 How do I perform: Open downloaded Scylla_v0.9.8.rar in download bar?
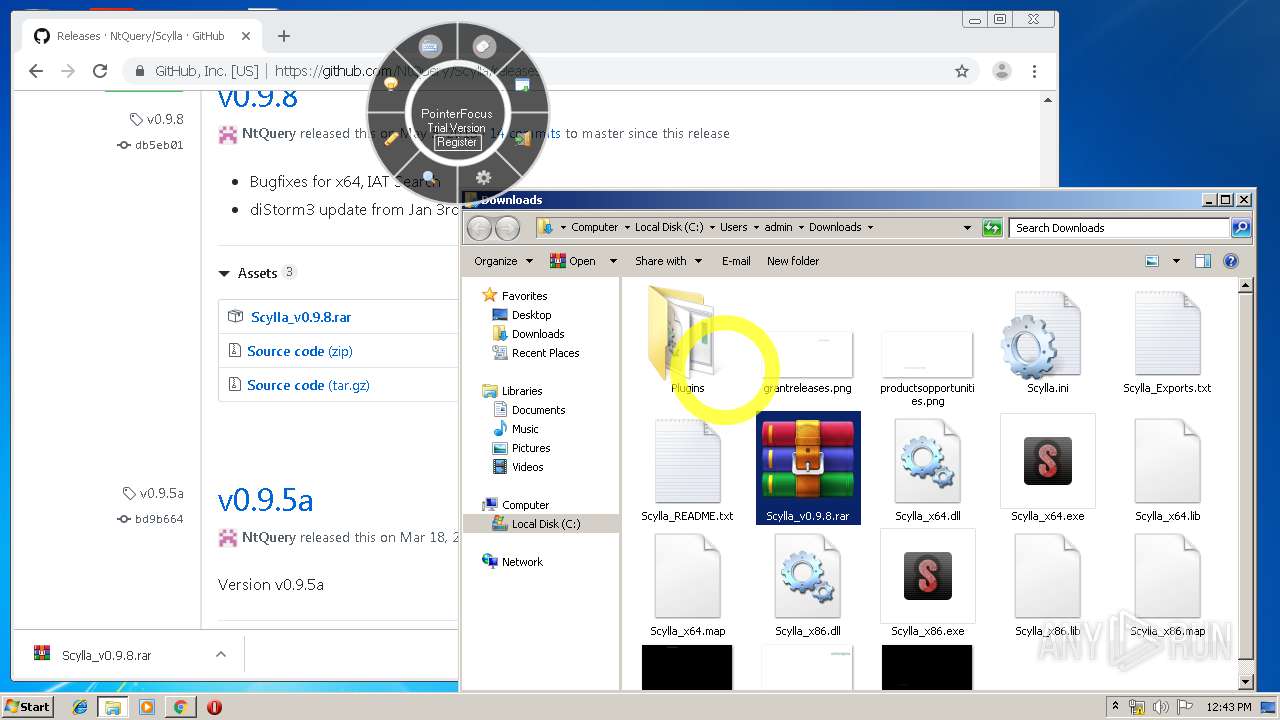pyautogui.click(x=107, y=655)
